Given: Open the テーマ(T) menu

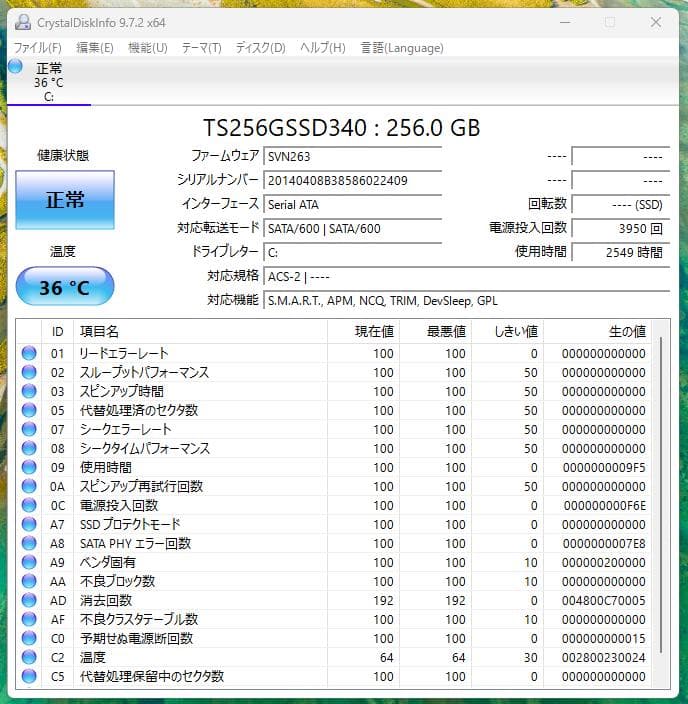Looking at the screenshot, I should click(202, 48).
